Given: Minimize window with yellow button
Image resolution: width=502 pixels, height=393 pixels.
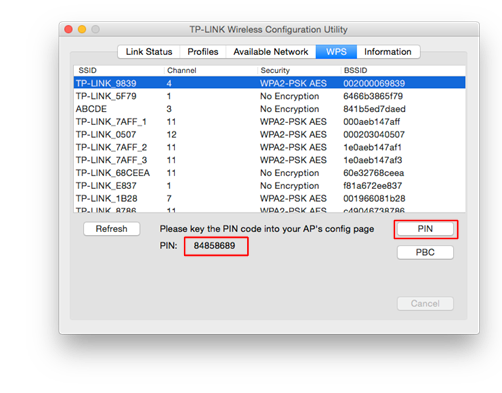Looking at the screenshot, I should coord(82,29).
